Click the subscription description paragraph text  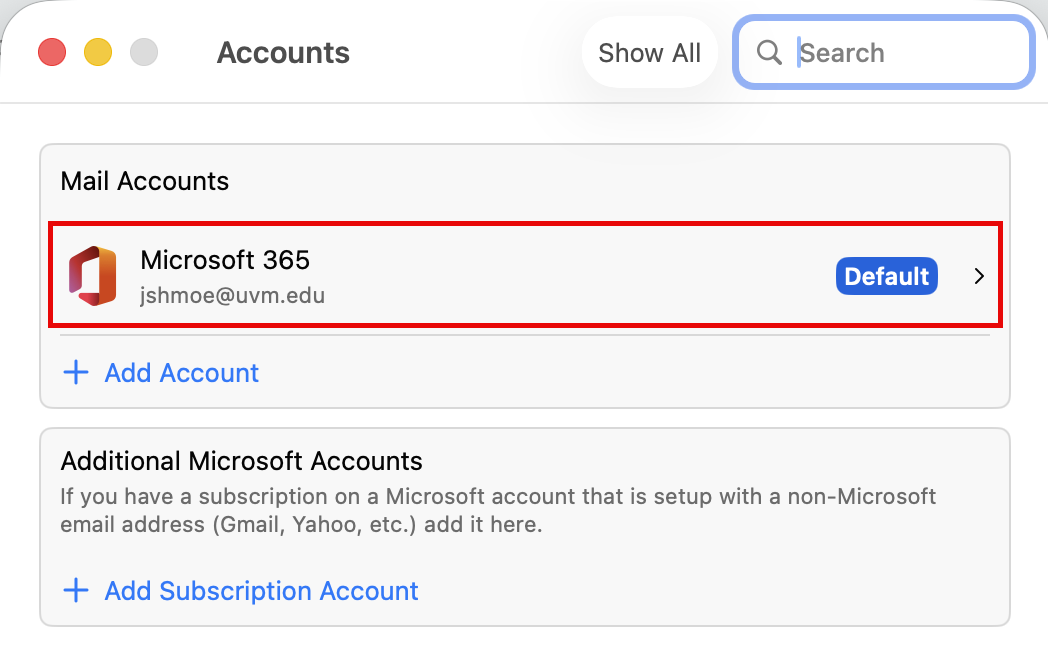[x=497, y=510]
